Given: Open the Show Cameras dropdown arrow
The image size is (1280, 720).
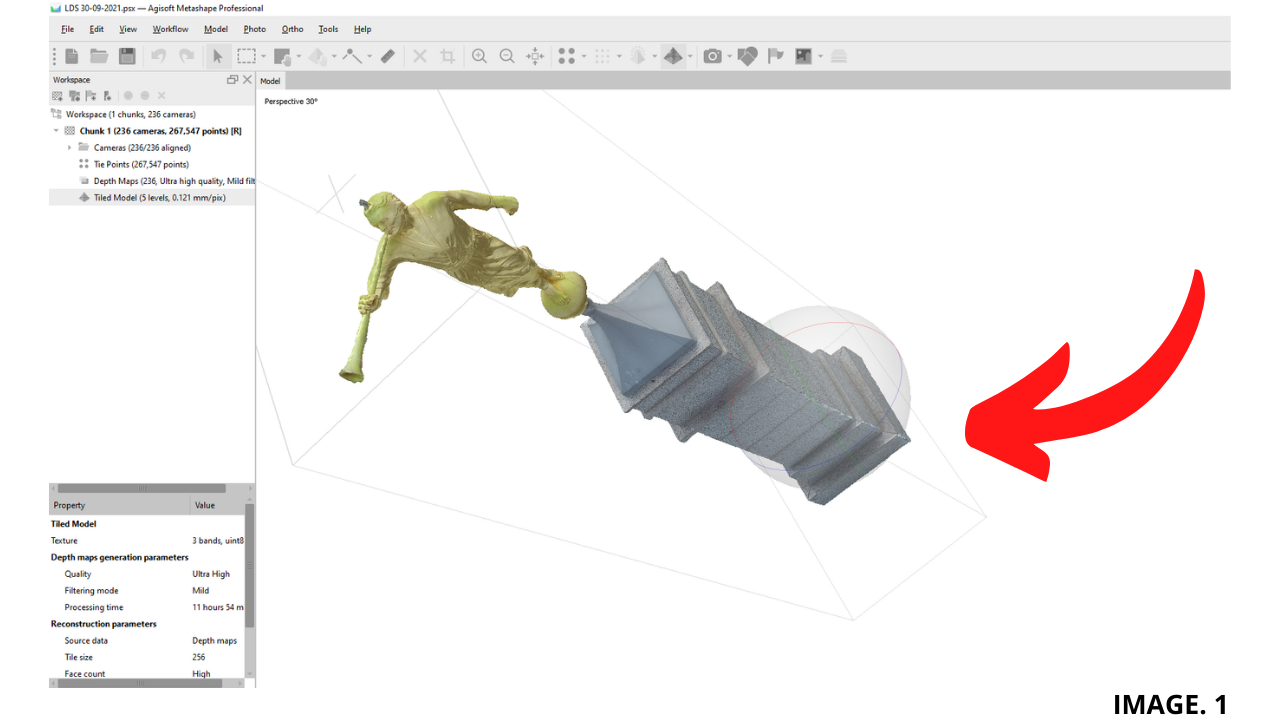Looking at the screenshot, I should (x=729, y=57).
